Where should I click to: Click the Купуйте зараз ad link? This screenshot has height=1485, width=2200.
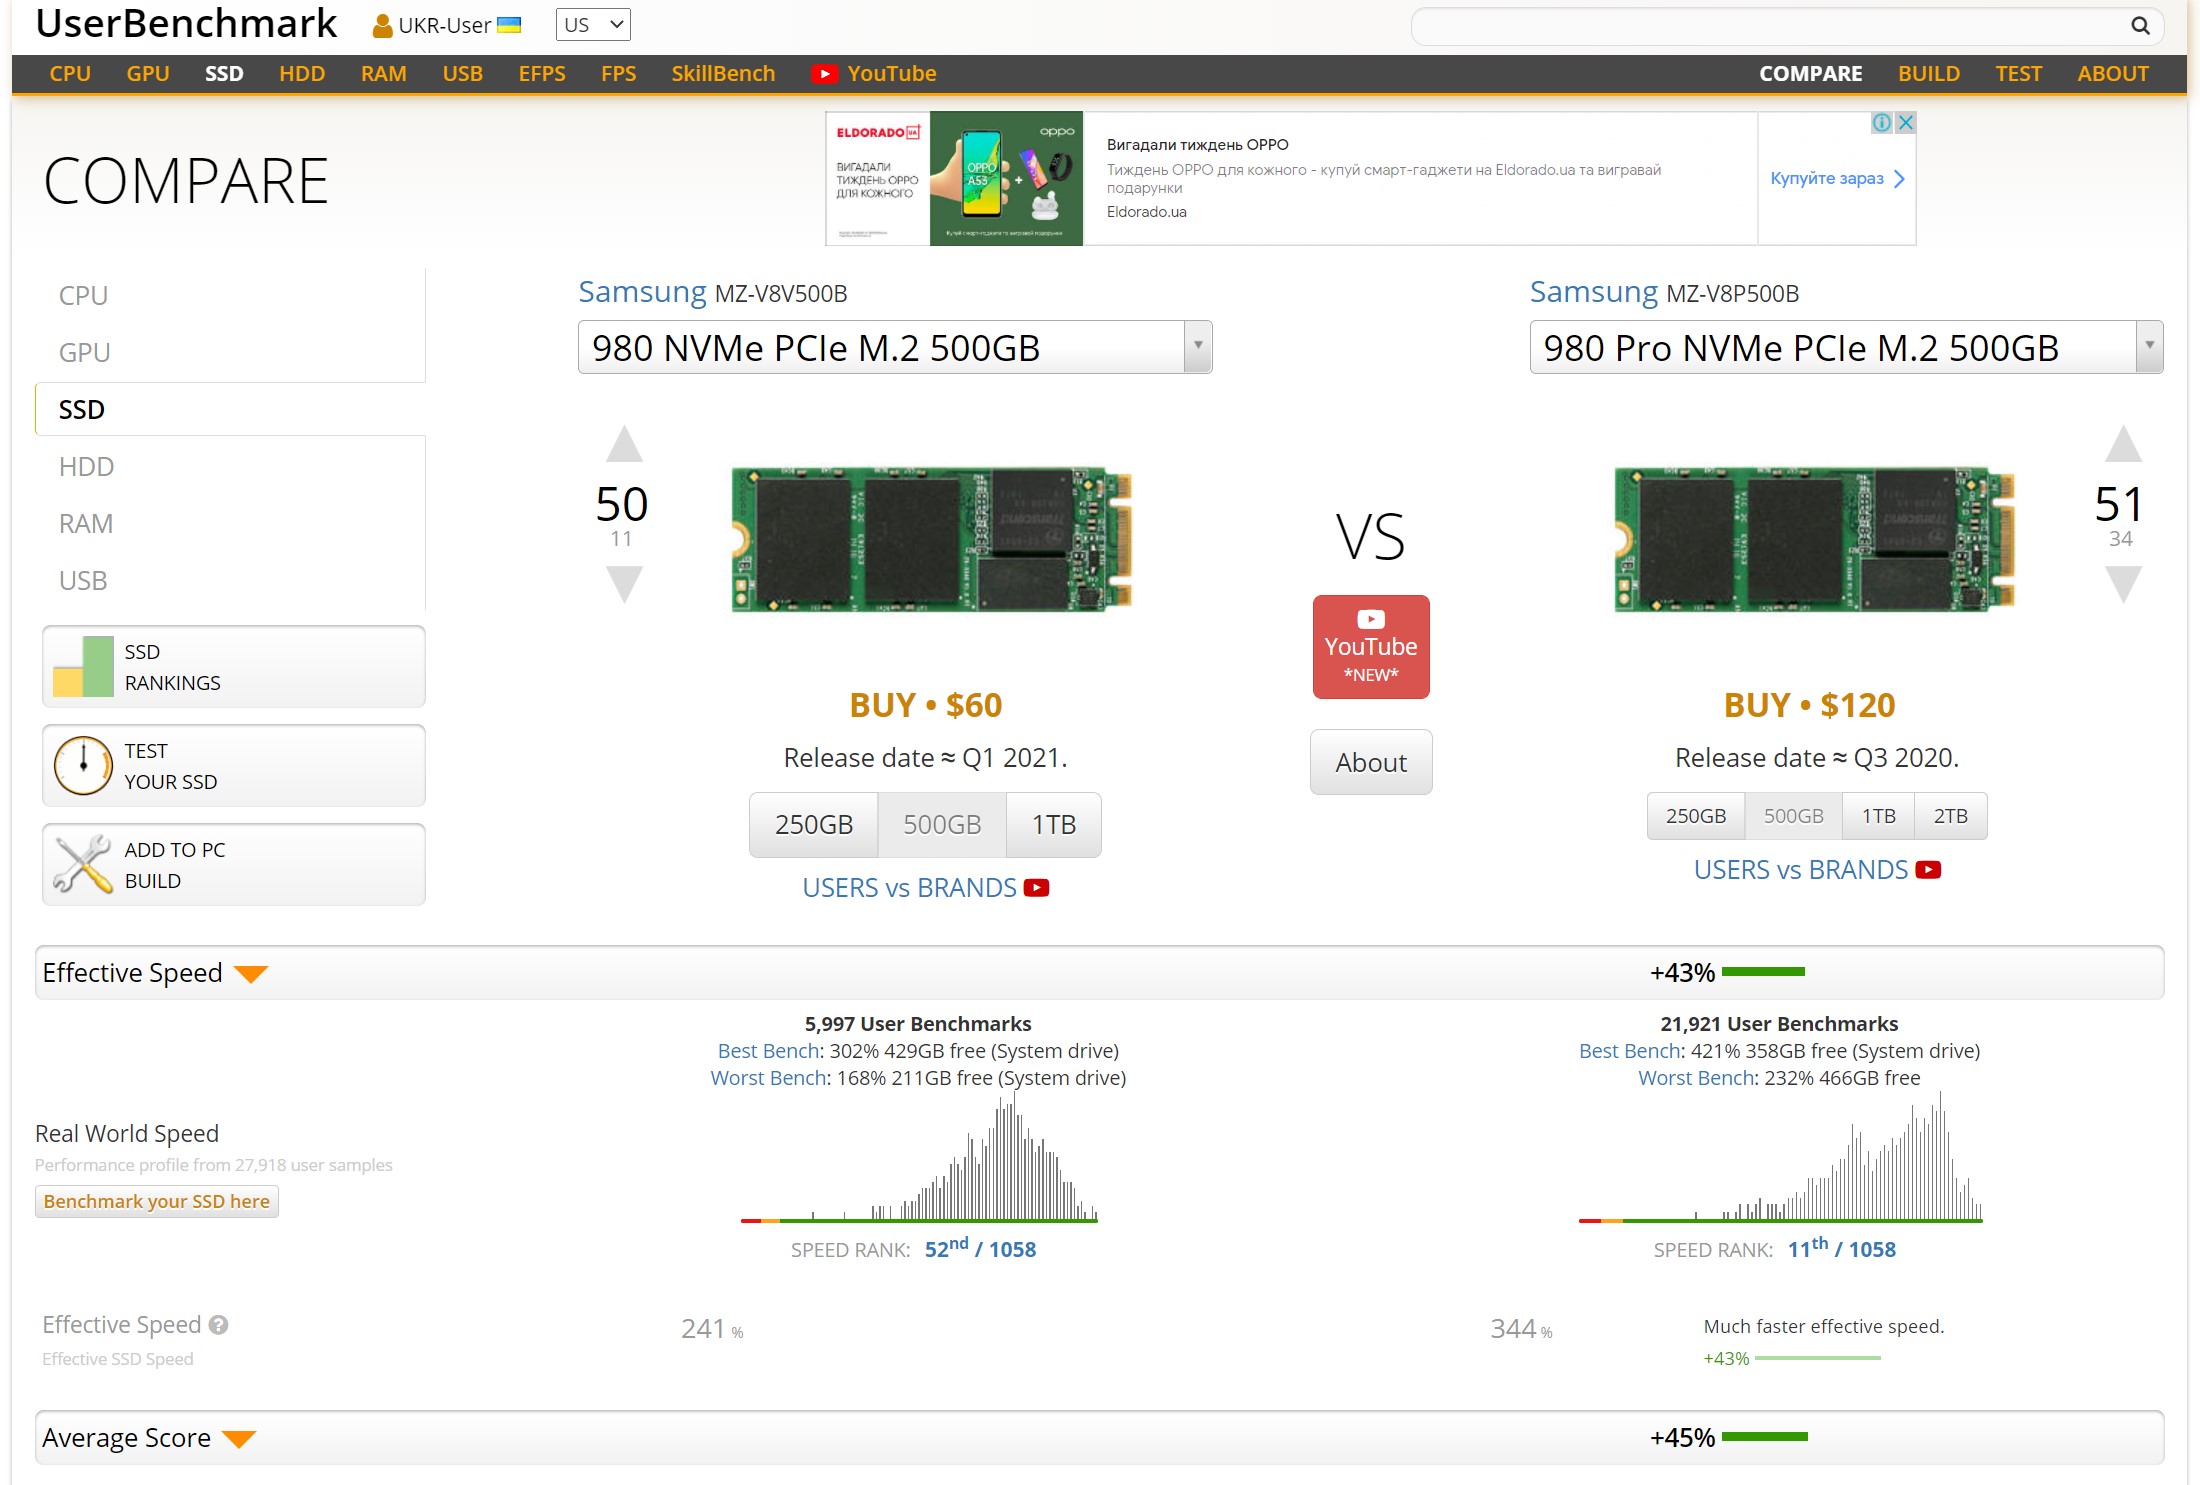click(1837, 179)
